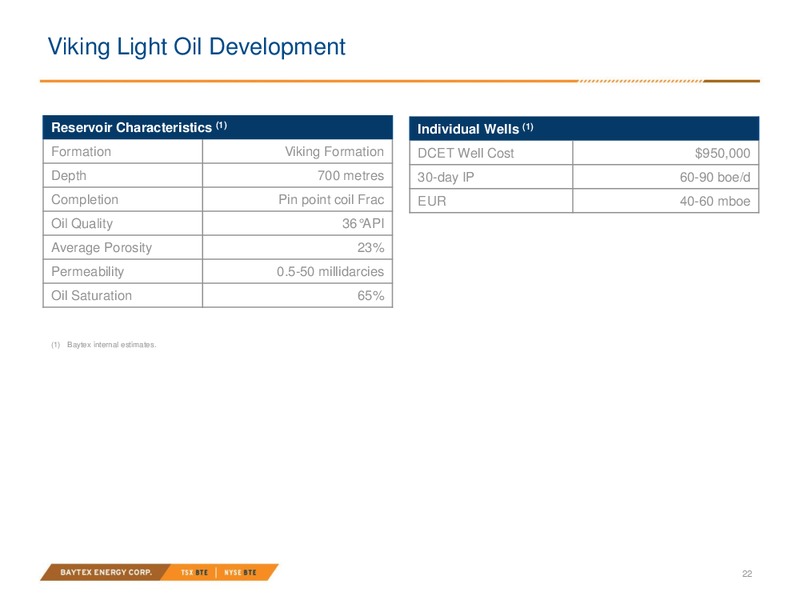Viewport: 800px width, 600px height.
Task: Select the 'Individual Wells' table header
Action: coord(584,129)
